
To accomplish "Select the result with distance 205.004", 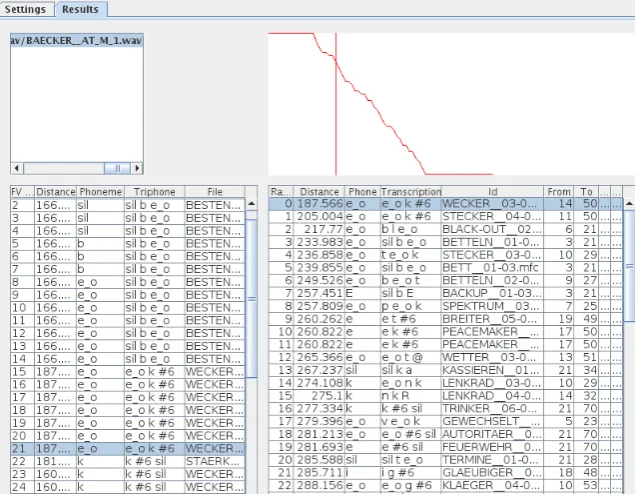I will [x=446, y=216].
